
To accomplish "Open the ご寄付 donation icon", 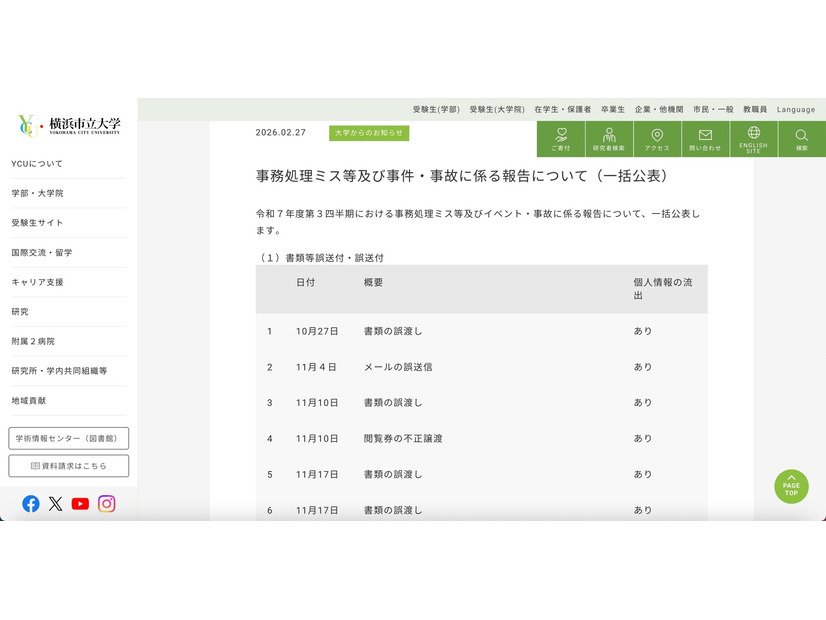I will [562, 137].
